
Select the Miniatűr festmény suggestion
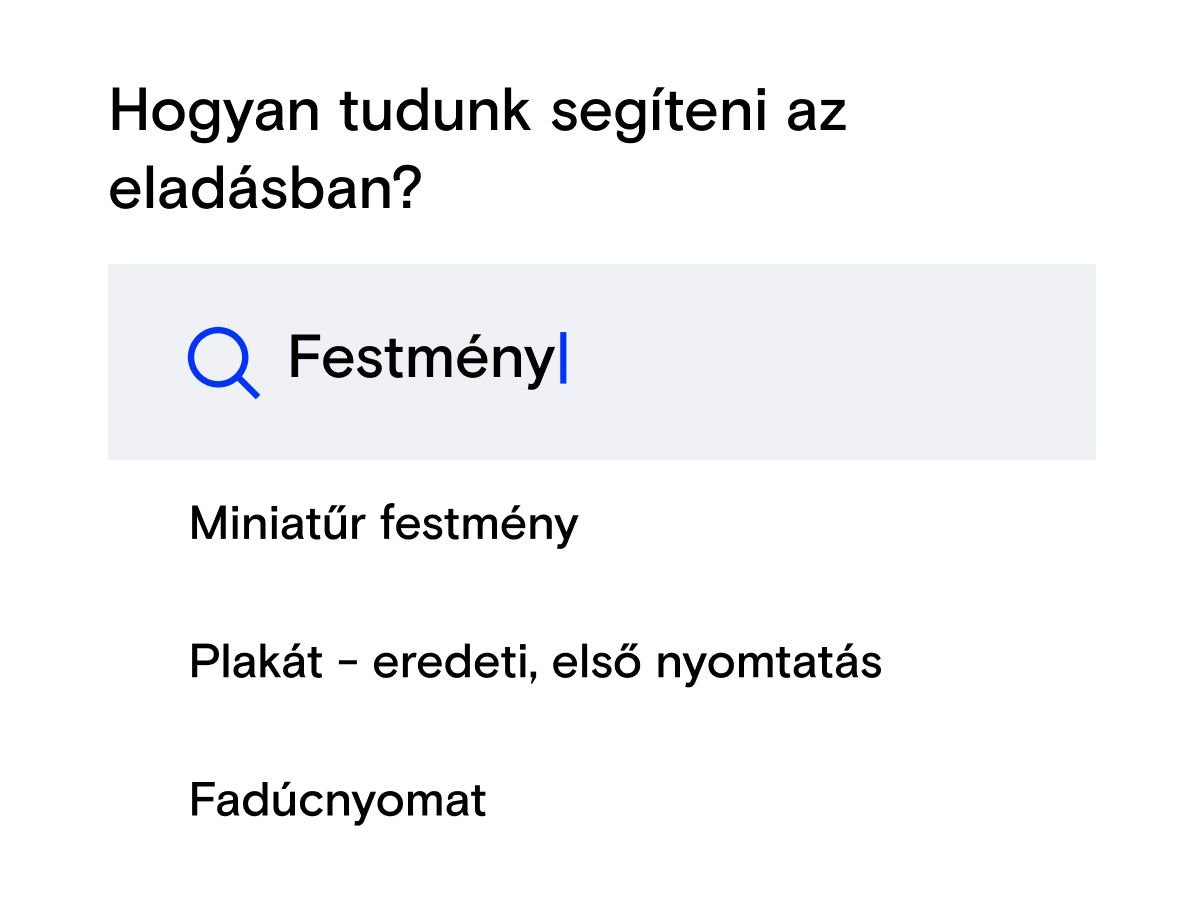point(383,523)
